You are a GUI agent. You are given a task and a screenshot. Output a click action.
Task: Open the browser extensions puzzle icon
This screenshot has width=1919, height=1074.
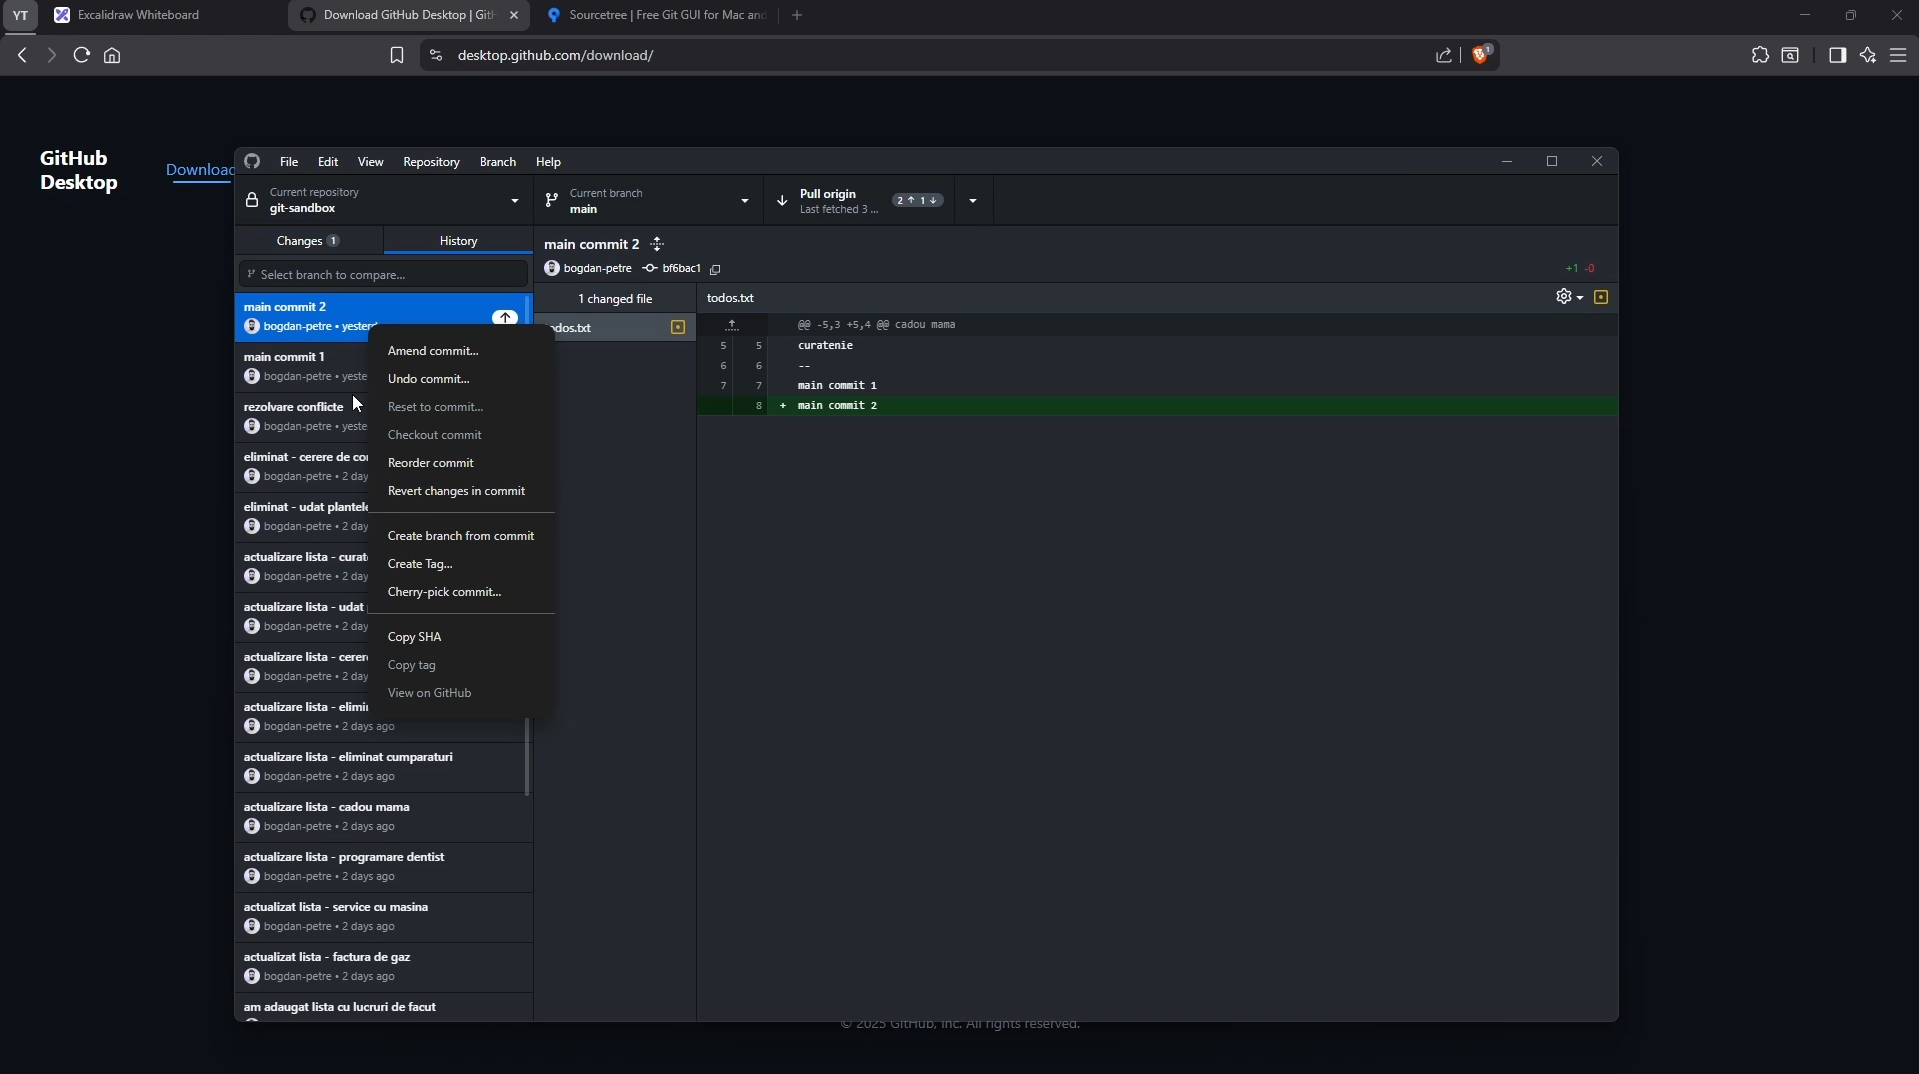click(1760, 55)
